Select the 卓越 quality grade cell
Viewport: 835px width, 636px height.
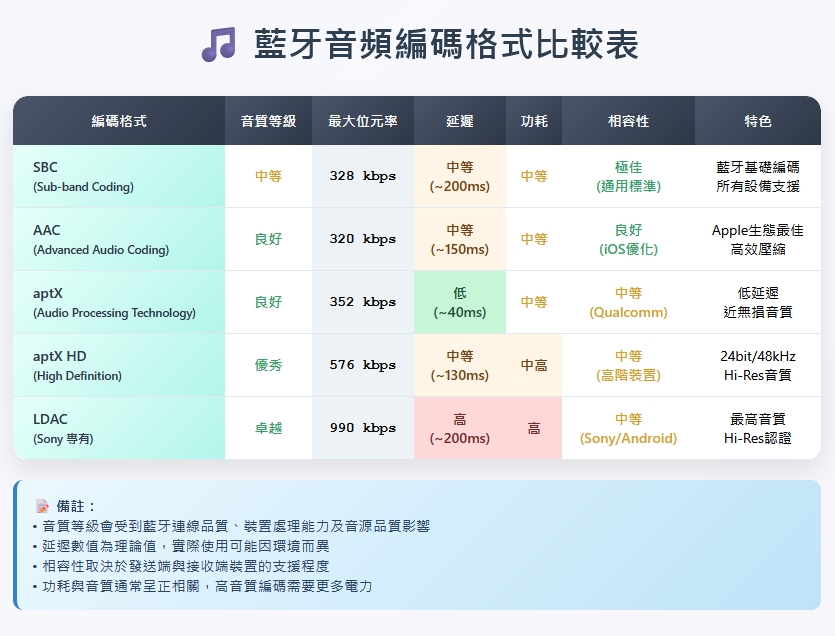pyautogui.click(x=268, y=428)
